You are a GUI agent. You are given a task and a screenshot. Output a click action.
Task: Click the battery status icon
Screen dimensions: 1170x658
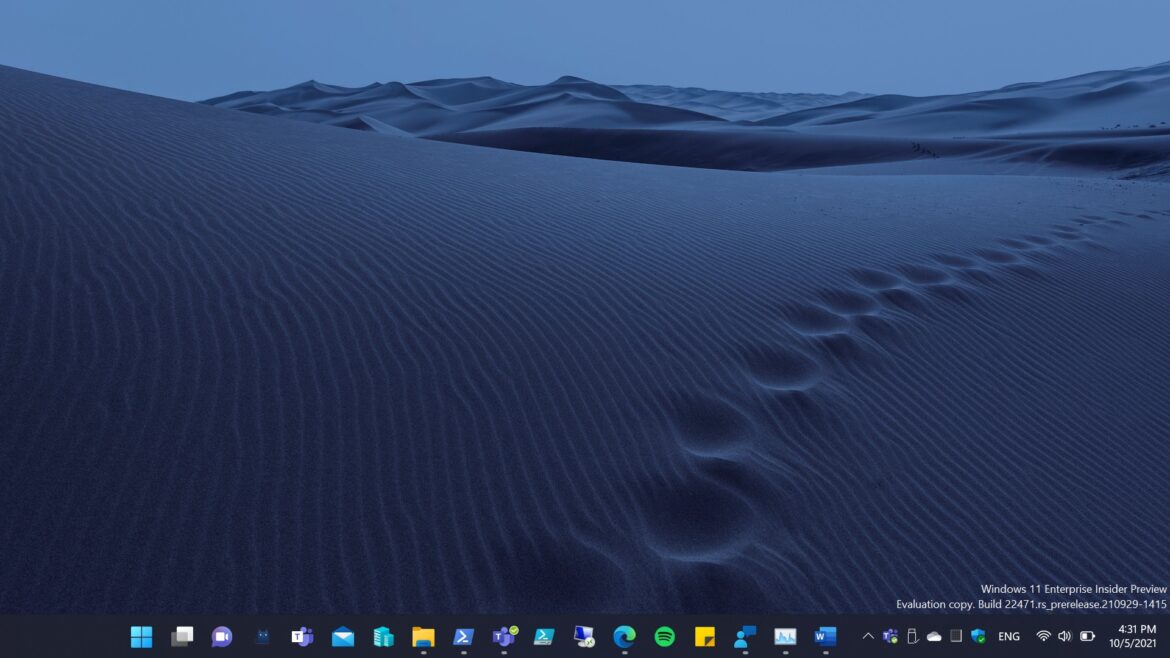(1087, 637)
